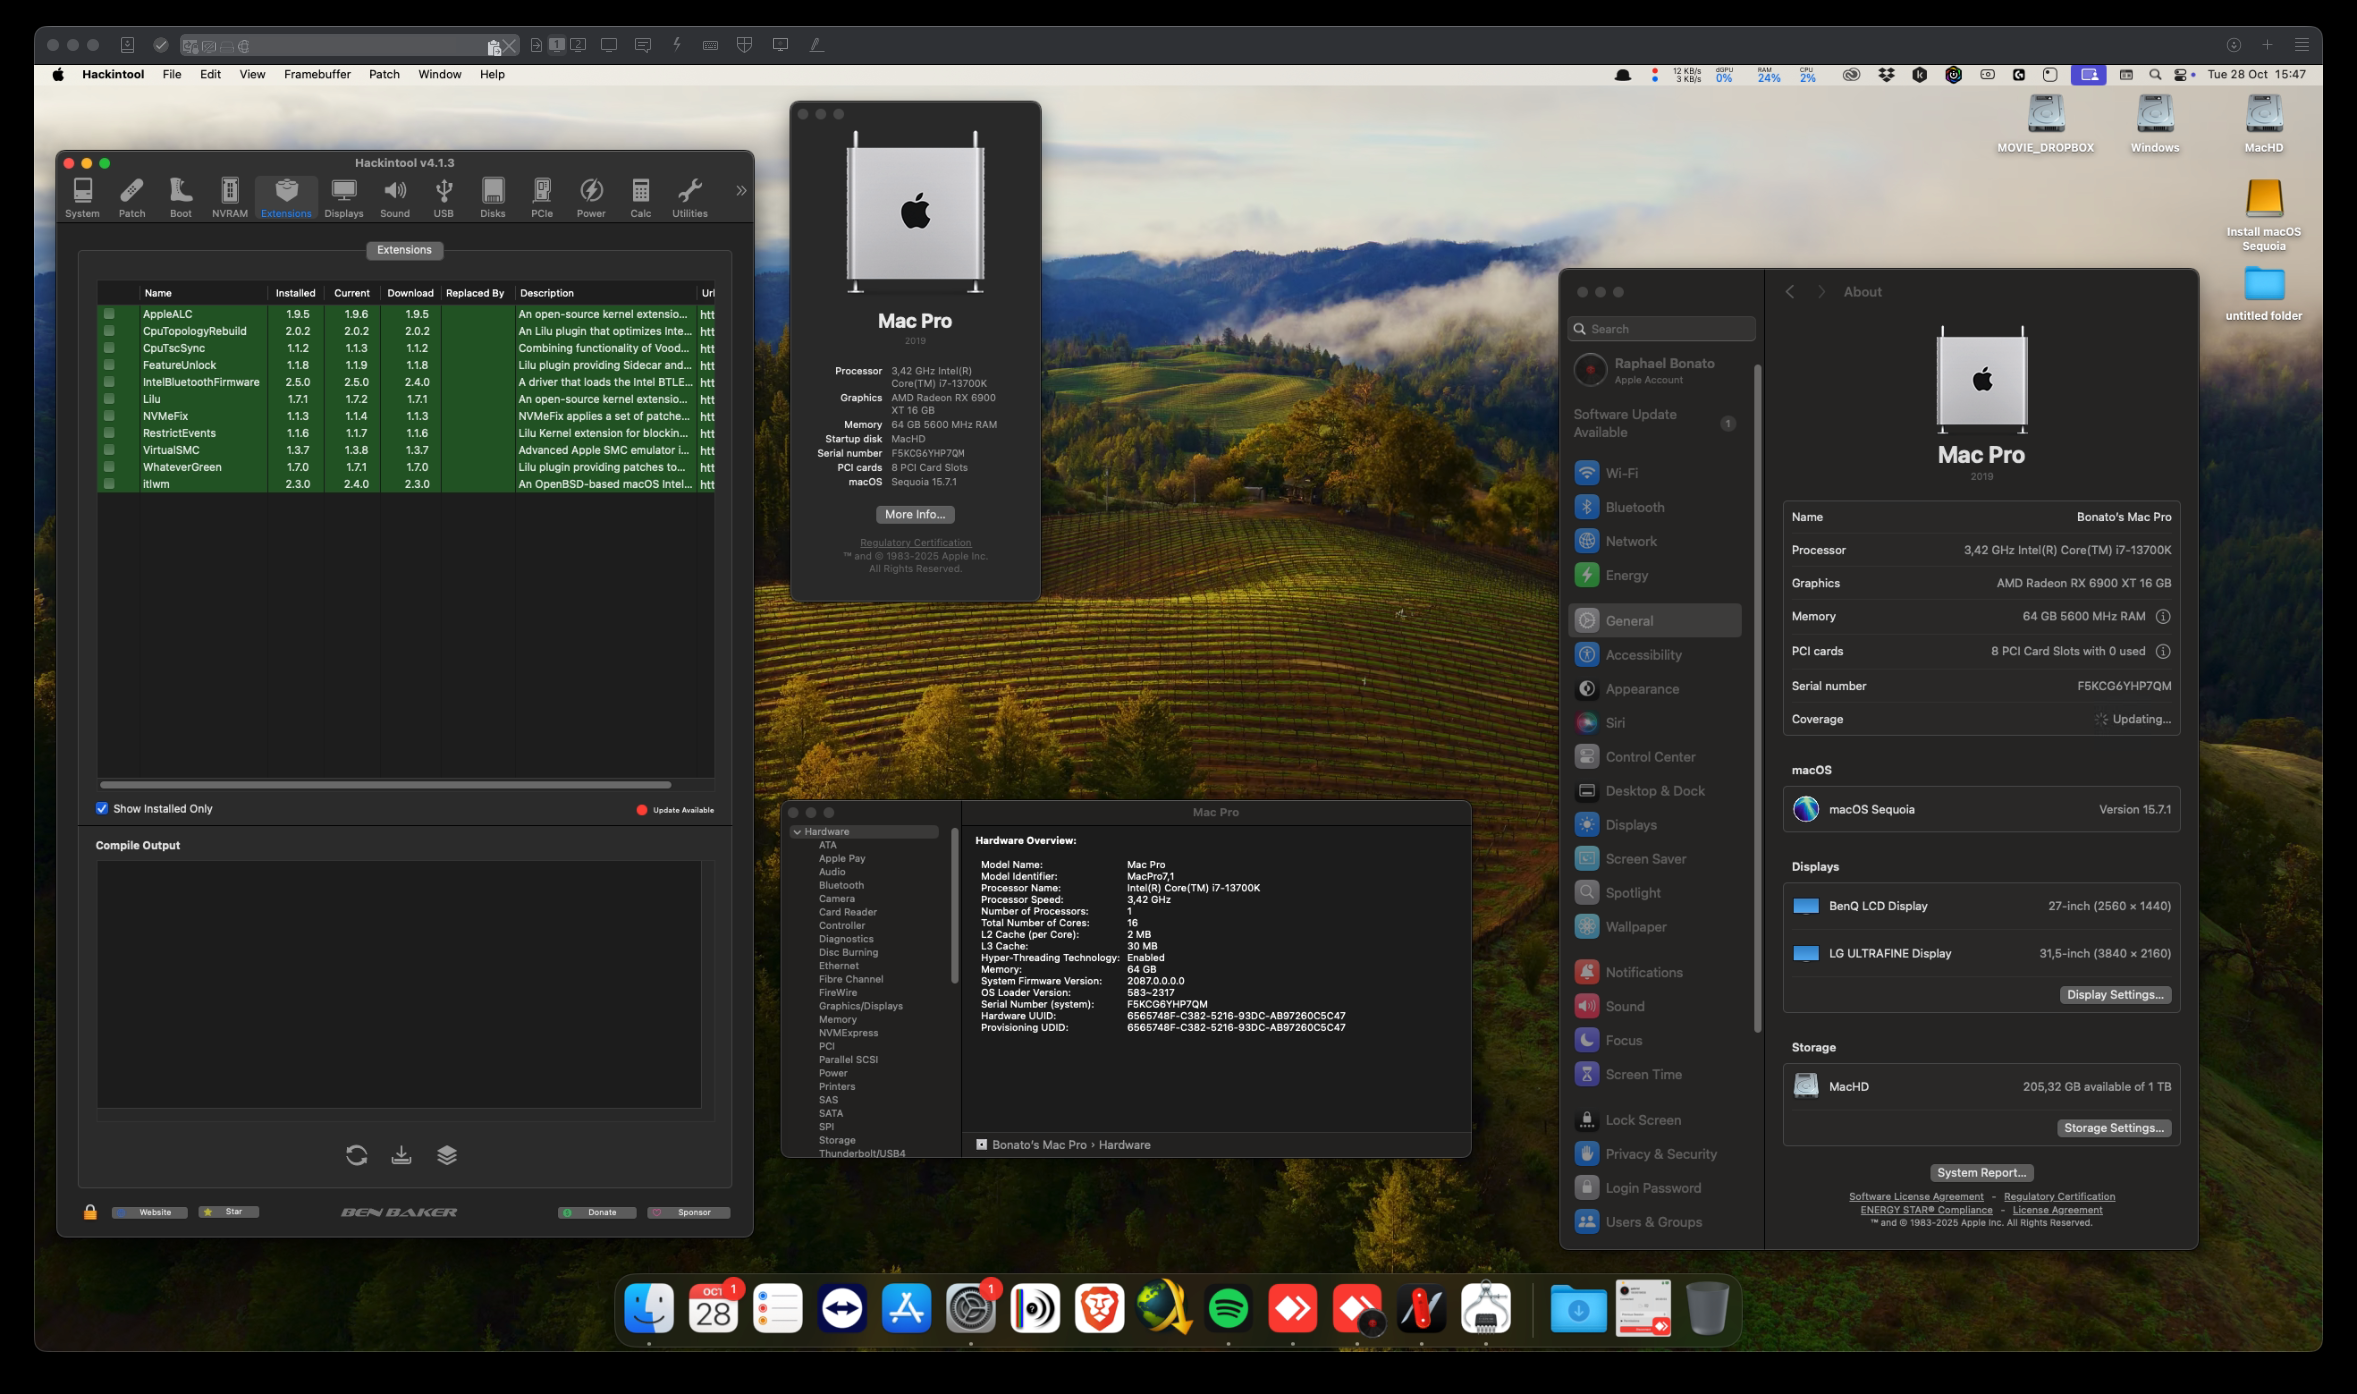The width and height of the screenshot is (2357, 1394).
Task: Toggle the AppleALC row checkbox
Action: (x=109, y=314)
